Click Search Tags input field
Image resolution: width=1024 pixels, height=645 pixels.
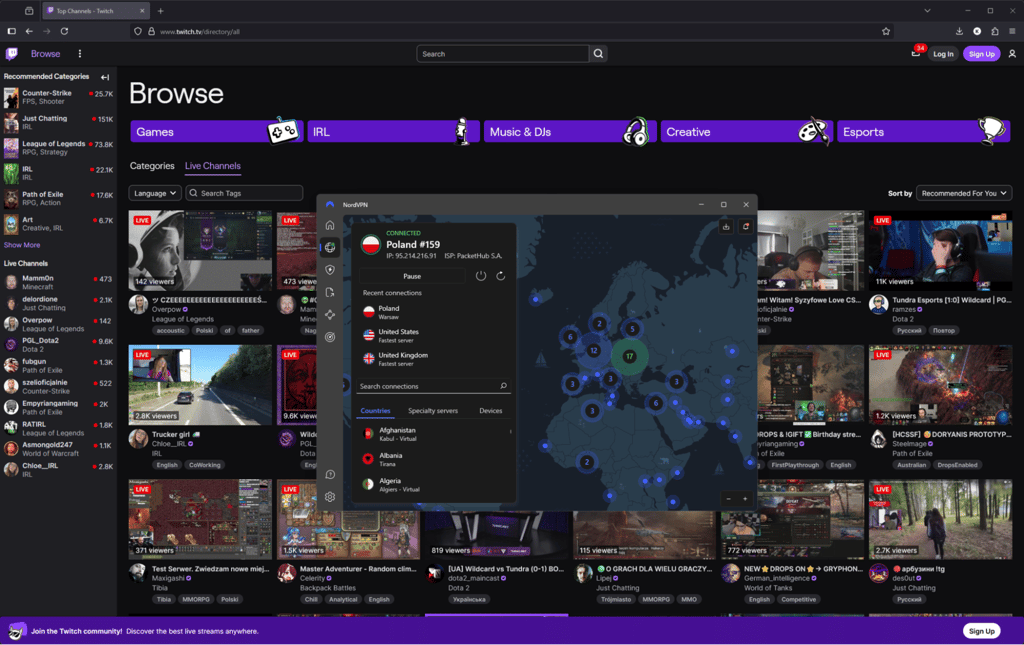(244, 193)
